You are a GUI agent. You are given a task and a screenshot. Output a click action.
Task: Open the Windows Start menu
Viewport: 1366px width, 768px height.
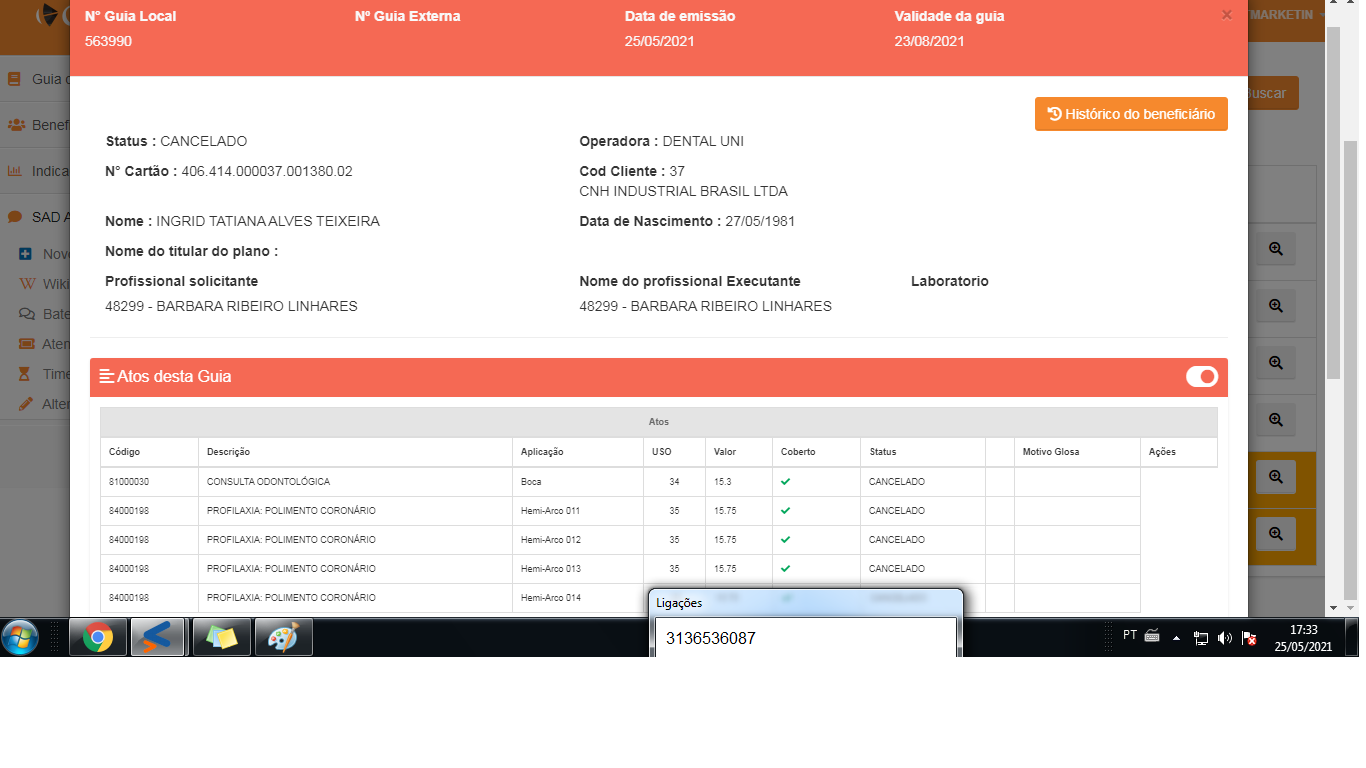[x=21, y=637]
